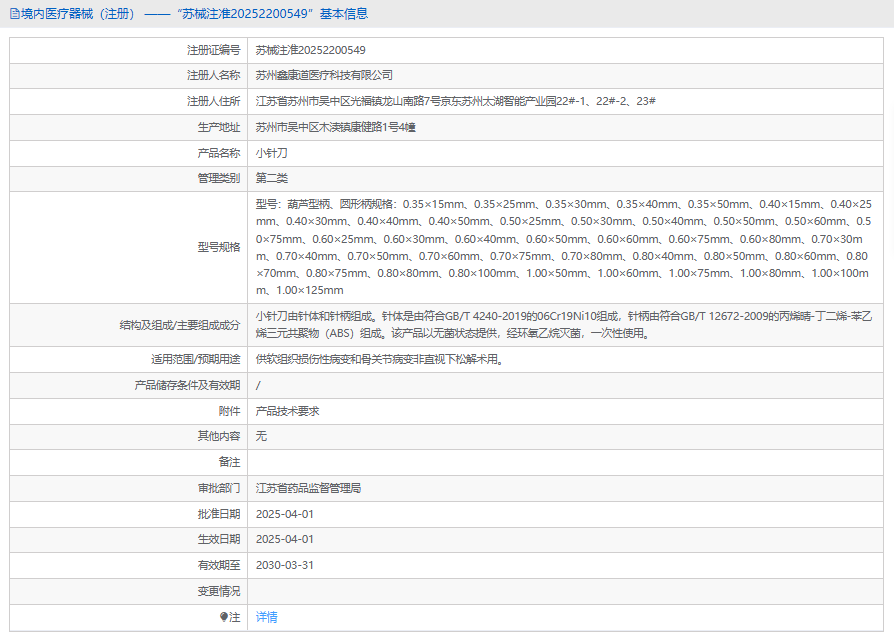Click the 附件 label
Viewport: 894px width, 636px height.
pyautogui.click(x=230, y=411)
